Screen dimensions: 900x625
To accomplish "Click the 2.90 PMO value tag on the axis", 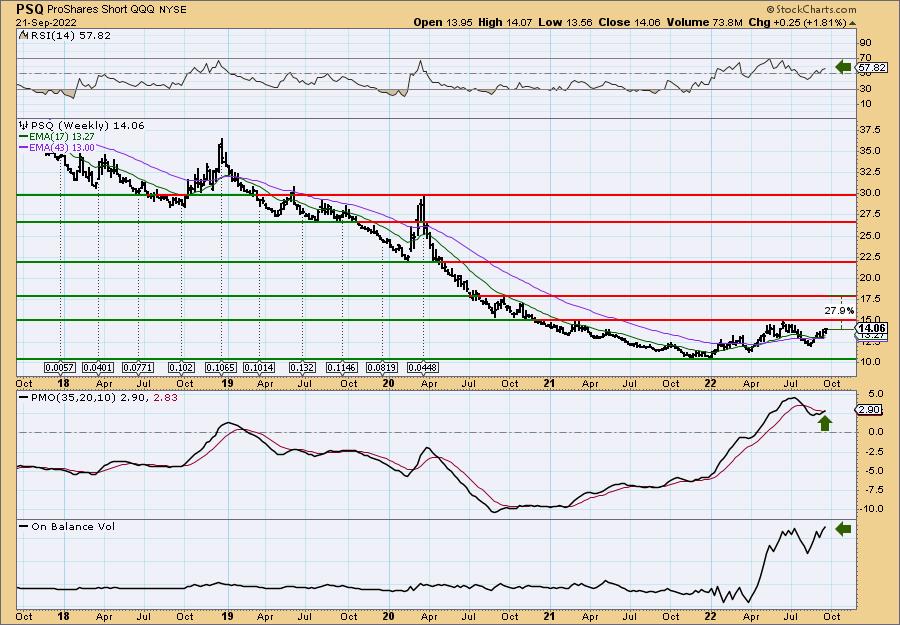I will pos(868,409).
